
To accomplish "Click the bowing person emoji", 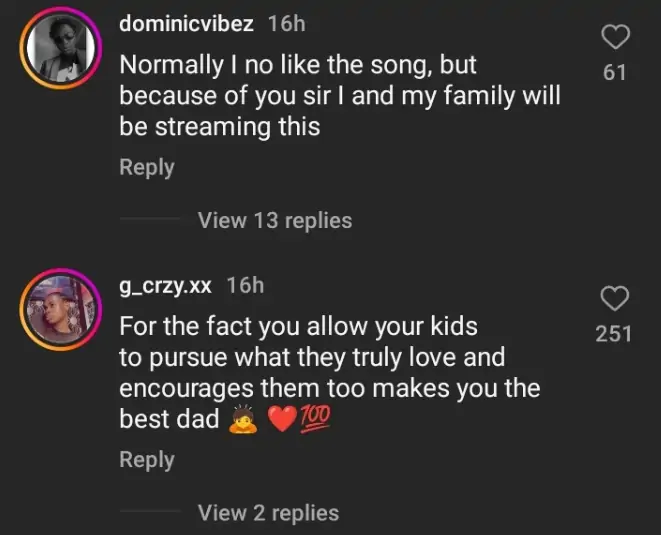I will point(242,420).
